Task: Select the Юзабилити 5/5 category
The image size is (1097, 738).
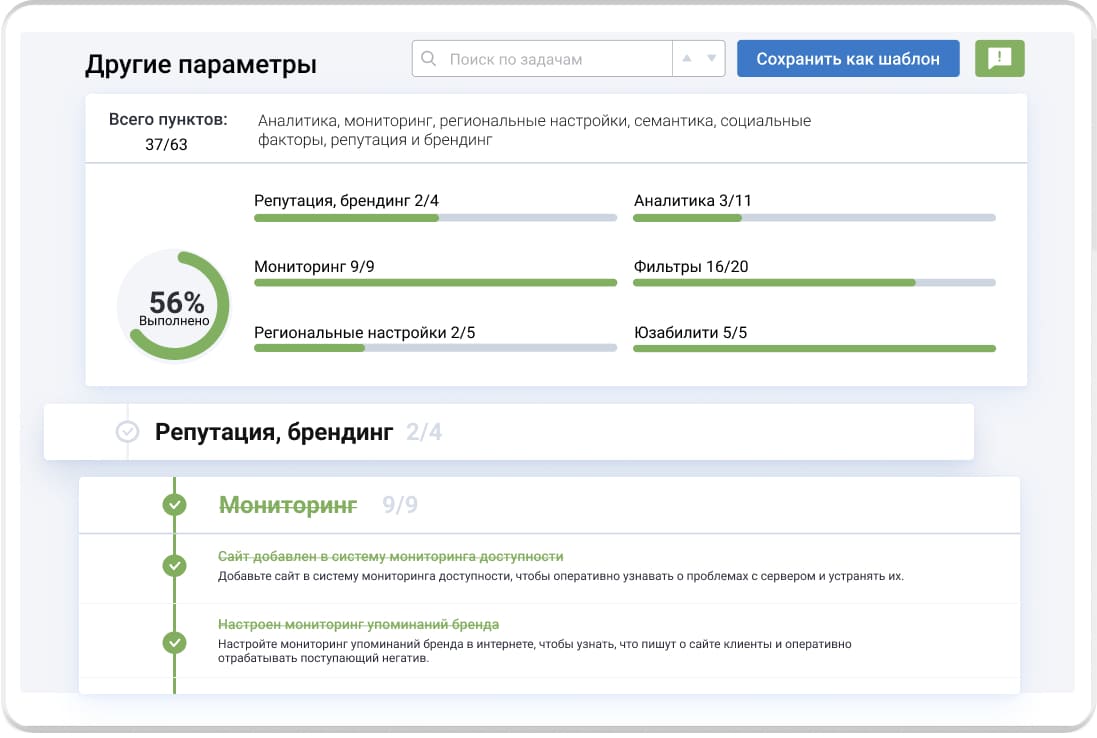Action: 690,332
